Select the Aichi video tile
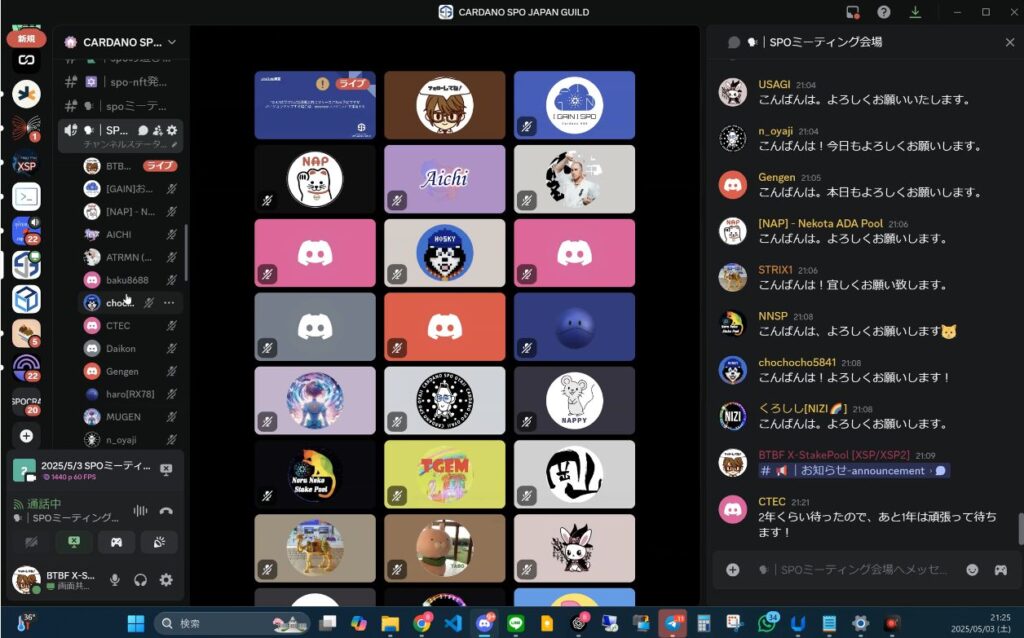 coord(445,179)
